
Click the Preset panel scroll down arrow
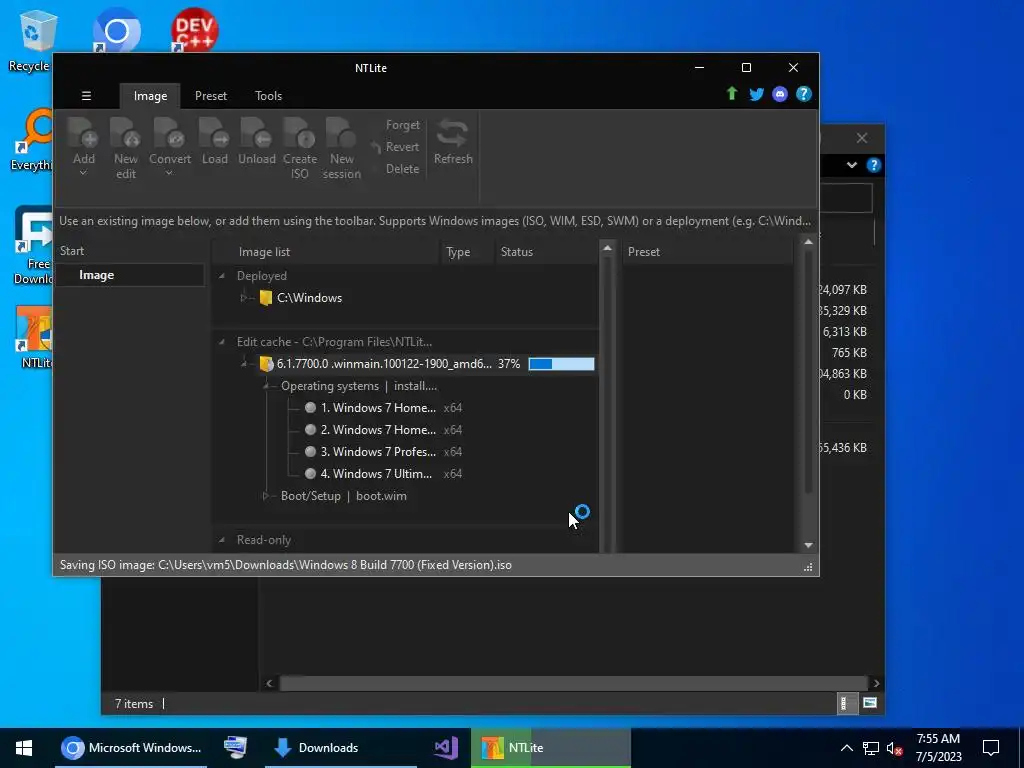(808, 545)
